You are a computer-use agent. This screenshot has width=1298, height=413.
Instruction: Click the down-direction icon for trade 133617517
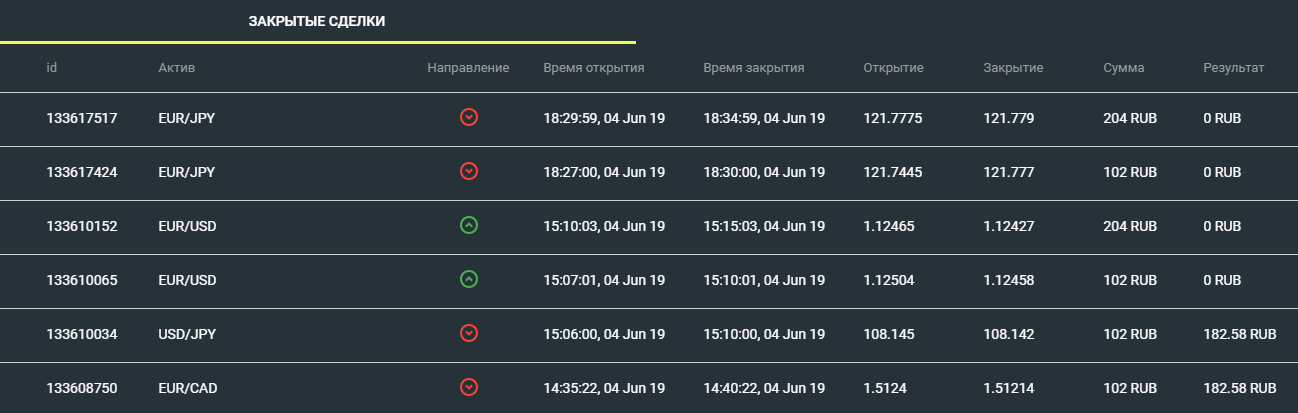pos(468,118)
